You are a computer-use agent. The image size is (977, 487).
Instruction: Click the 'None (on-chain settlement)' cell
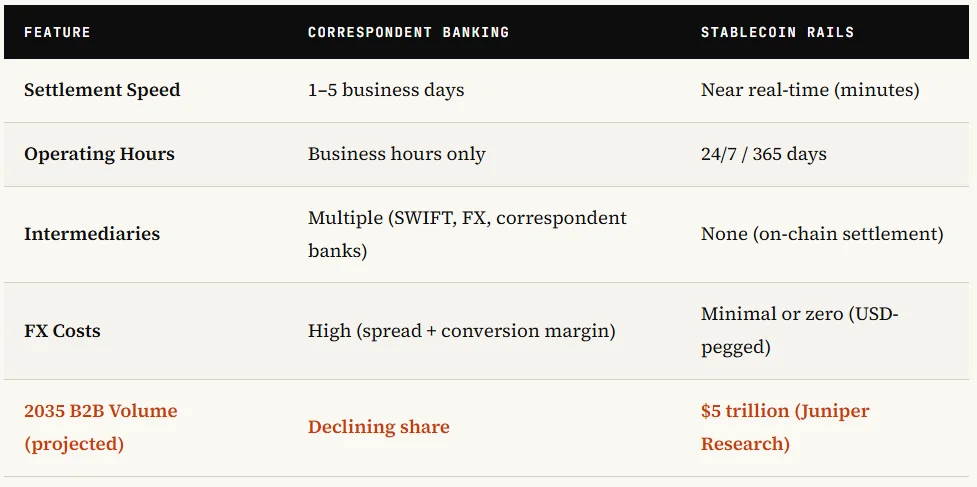point(821,234)
